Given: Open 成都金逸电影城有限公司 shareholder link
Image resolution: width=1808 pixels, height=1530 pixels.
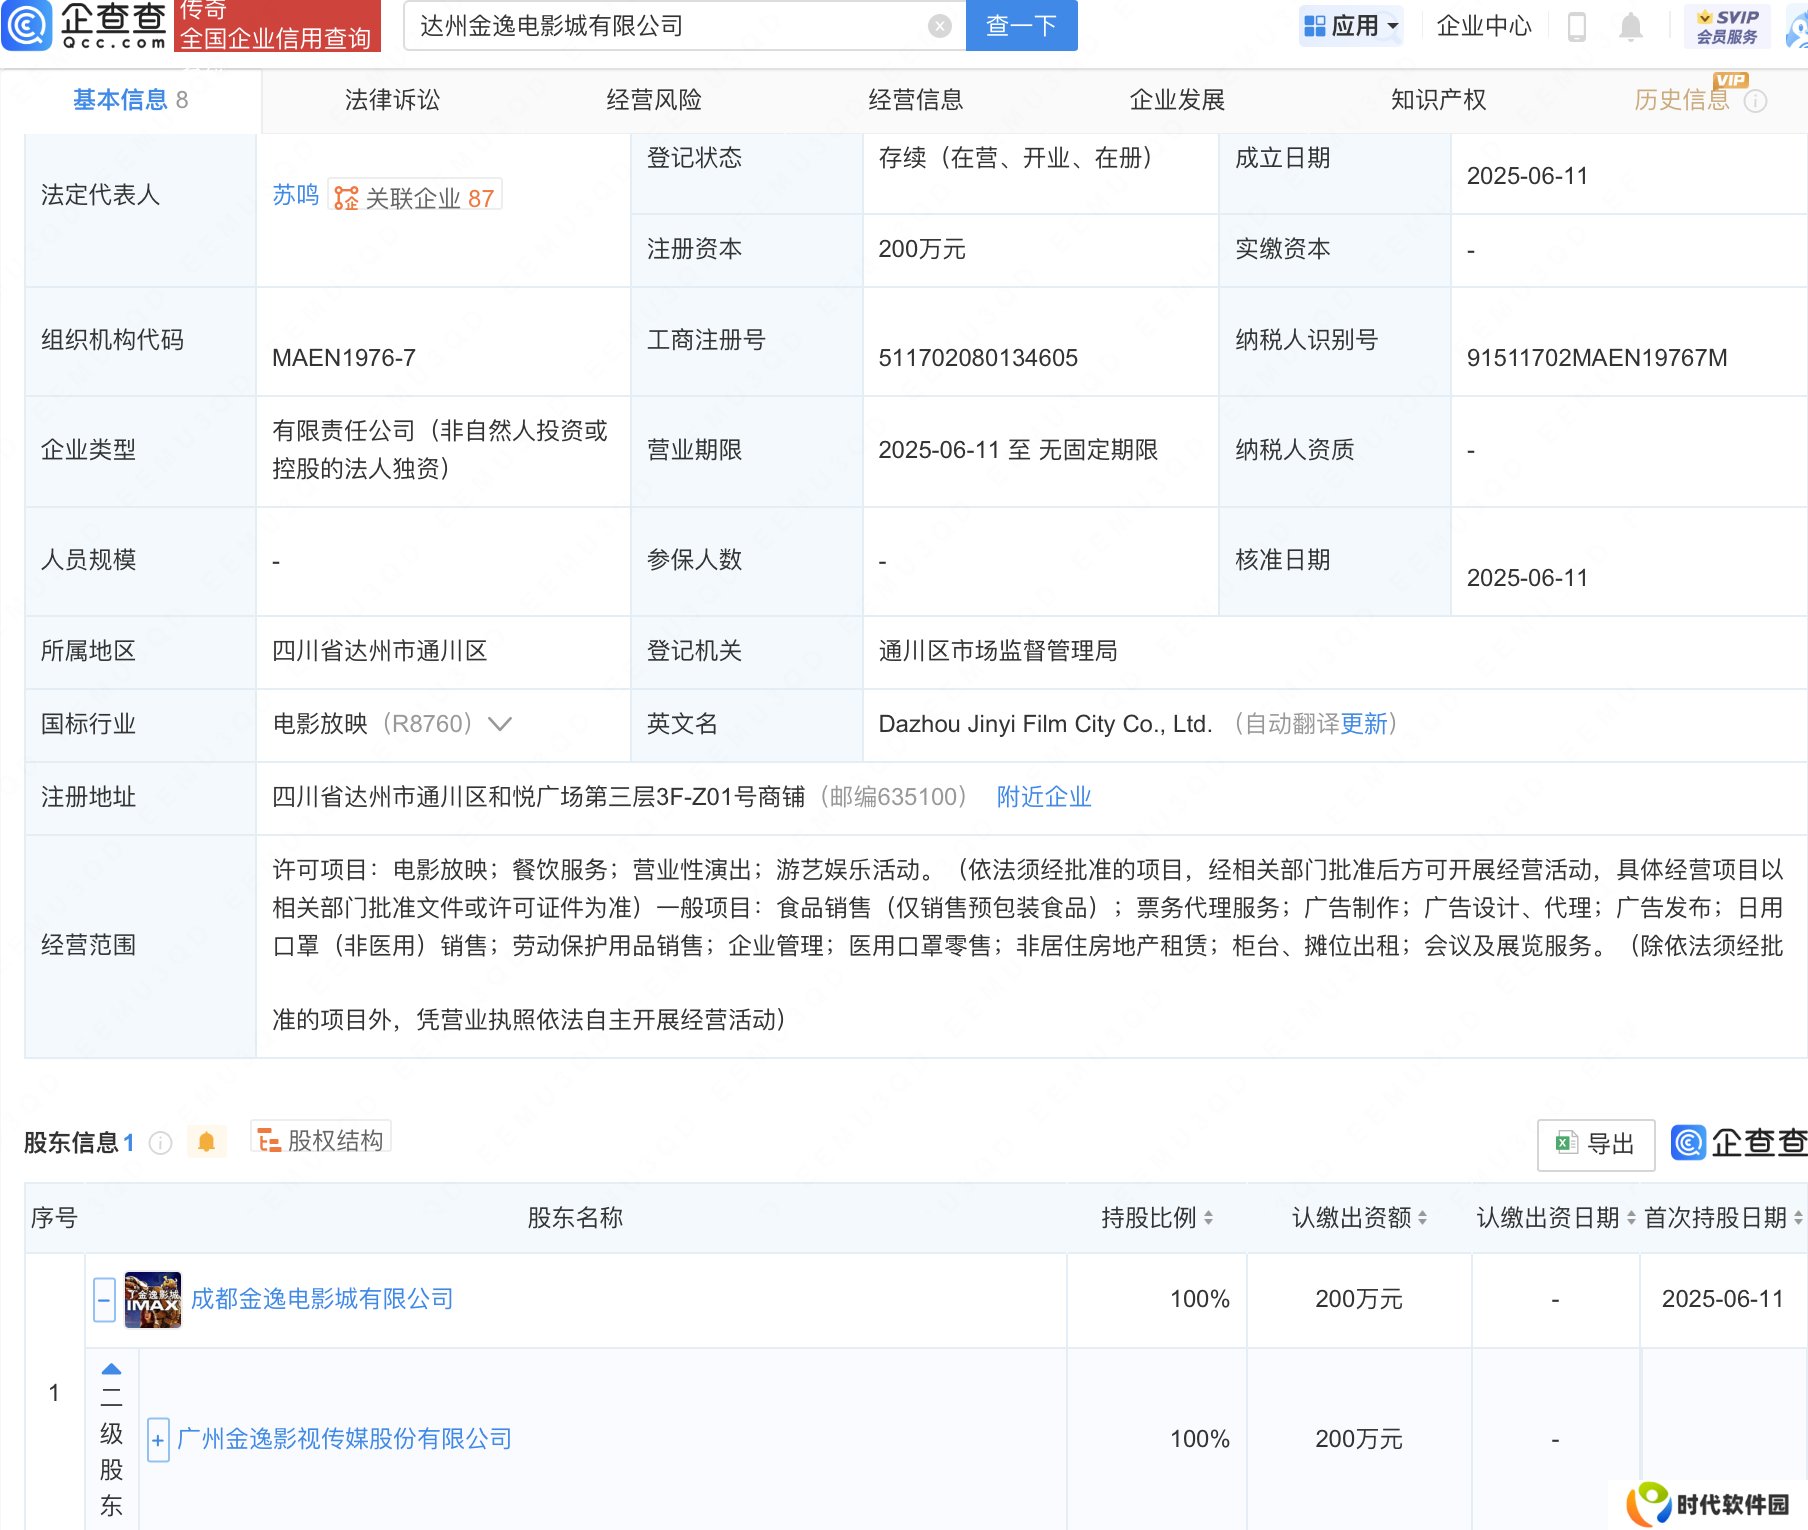Looking at the screenshot, I should (322, 1299).
